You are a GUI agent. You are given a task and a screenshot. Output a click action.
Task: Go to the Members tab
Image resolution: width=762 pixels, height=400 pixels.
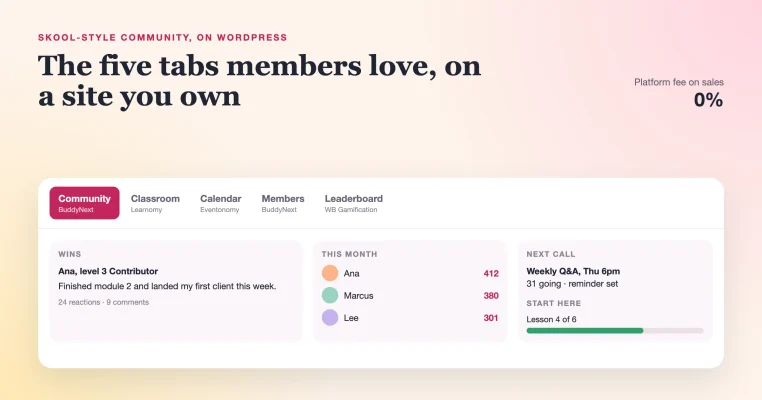pyautogui.click(x=283, y=203)
